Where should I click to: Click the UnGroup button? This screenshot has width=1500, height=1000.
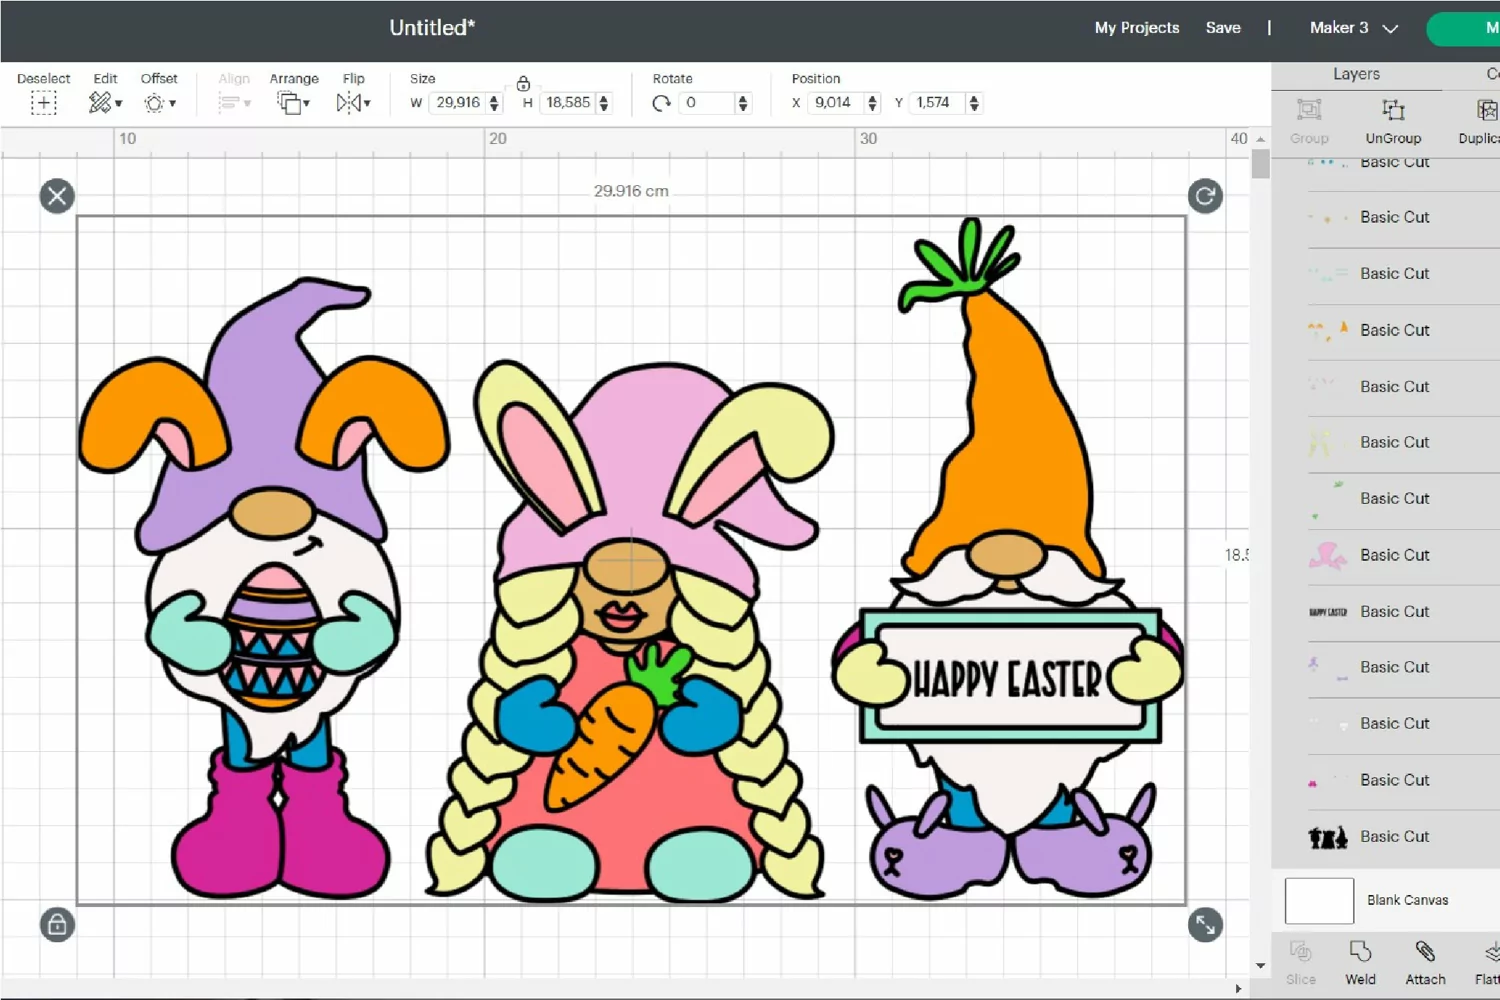[x=1393, y=121]
